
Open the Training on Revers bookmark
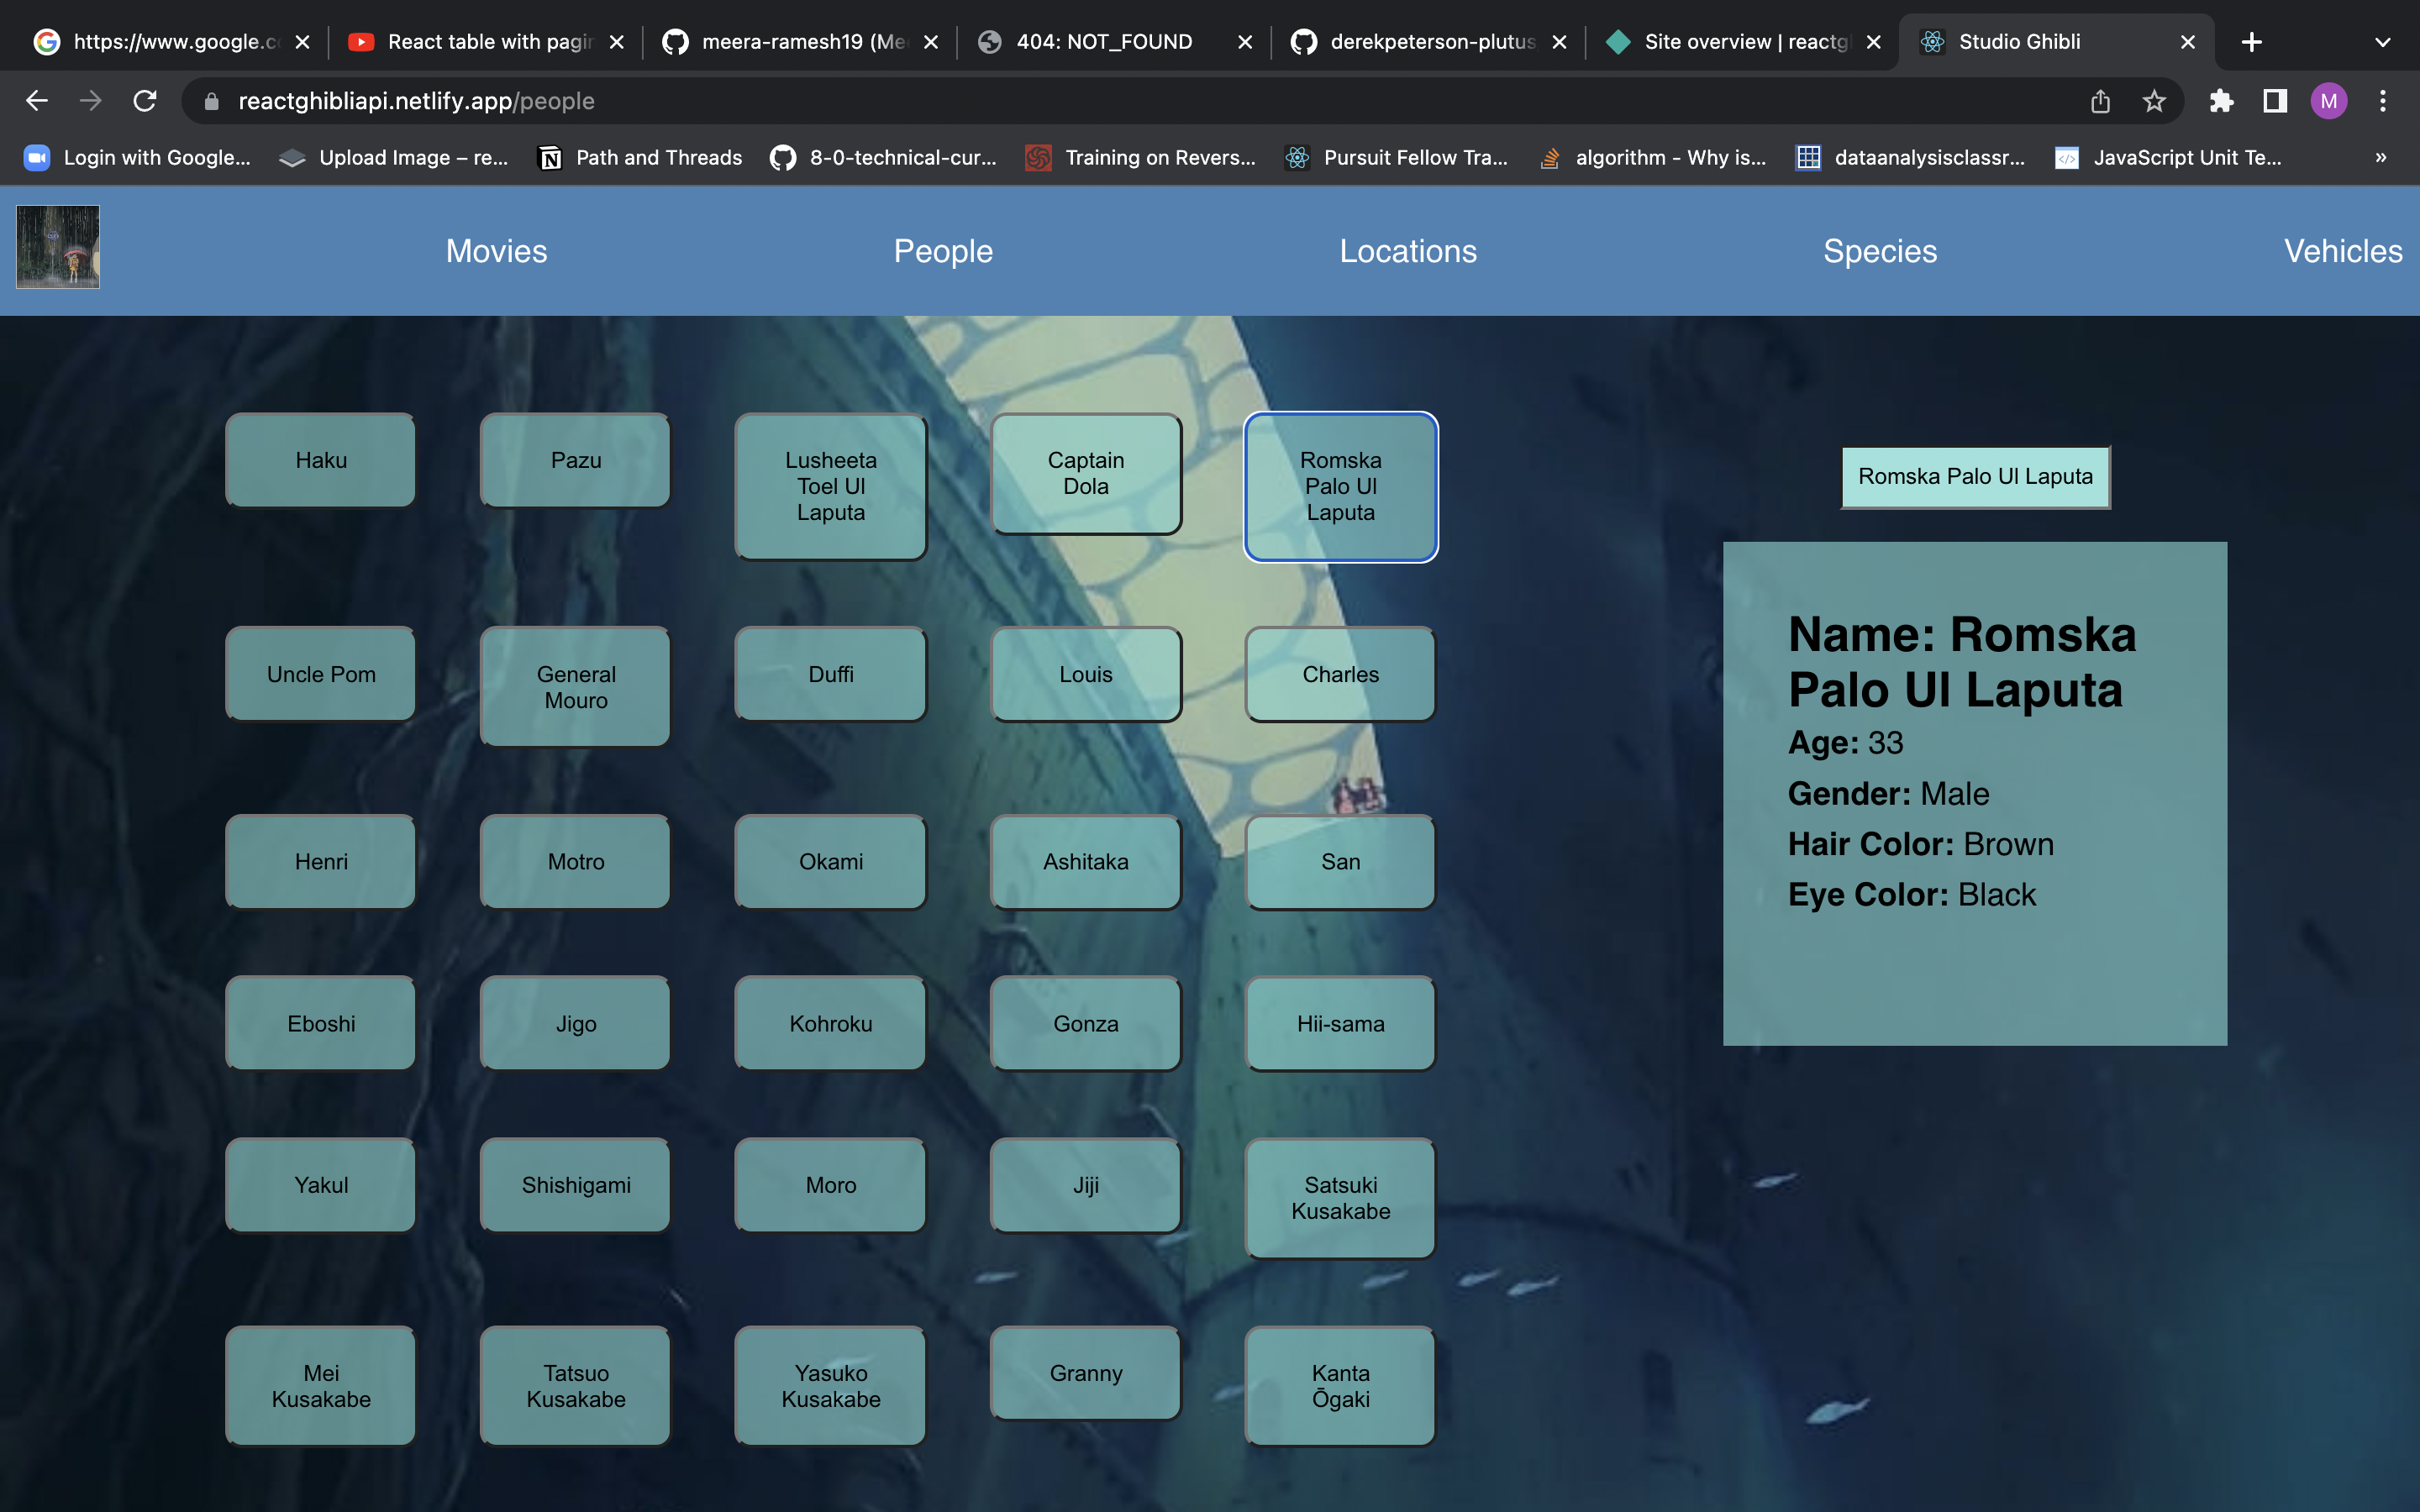point(1140,157)
